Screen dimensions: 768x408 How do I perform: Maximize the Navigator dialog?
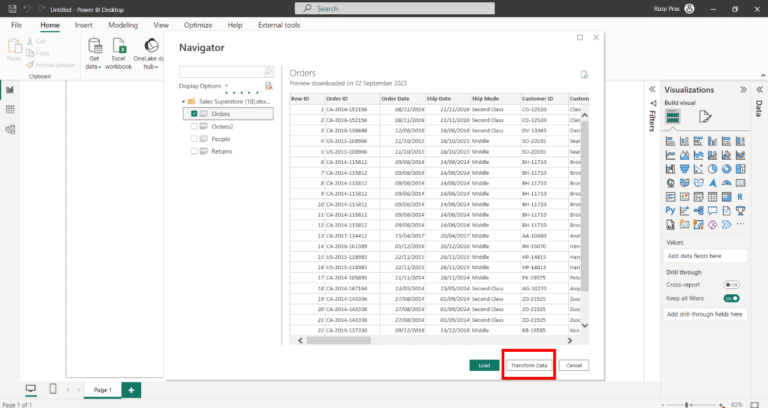(x=580, y=37)
